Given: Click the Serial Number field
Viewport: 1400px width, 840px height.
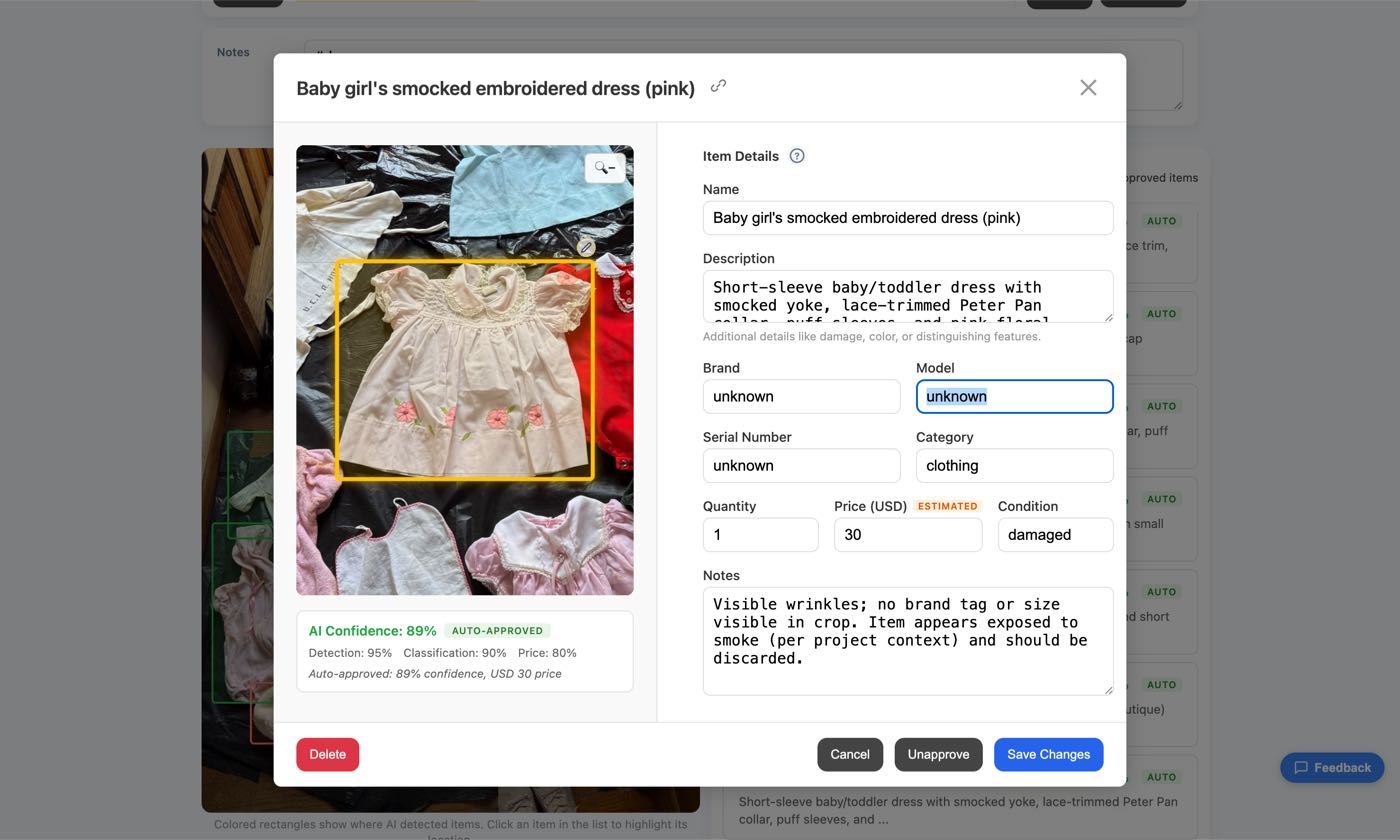Looking at the screenshot, I should tap(801, 466).
